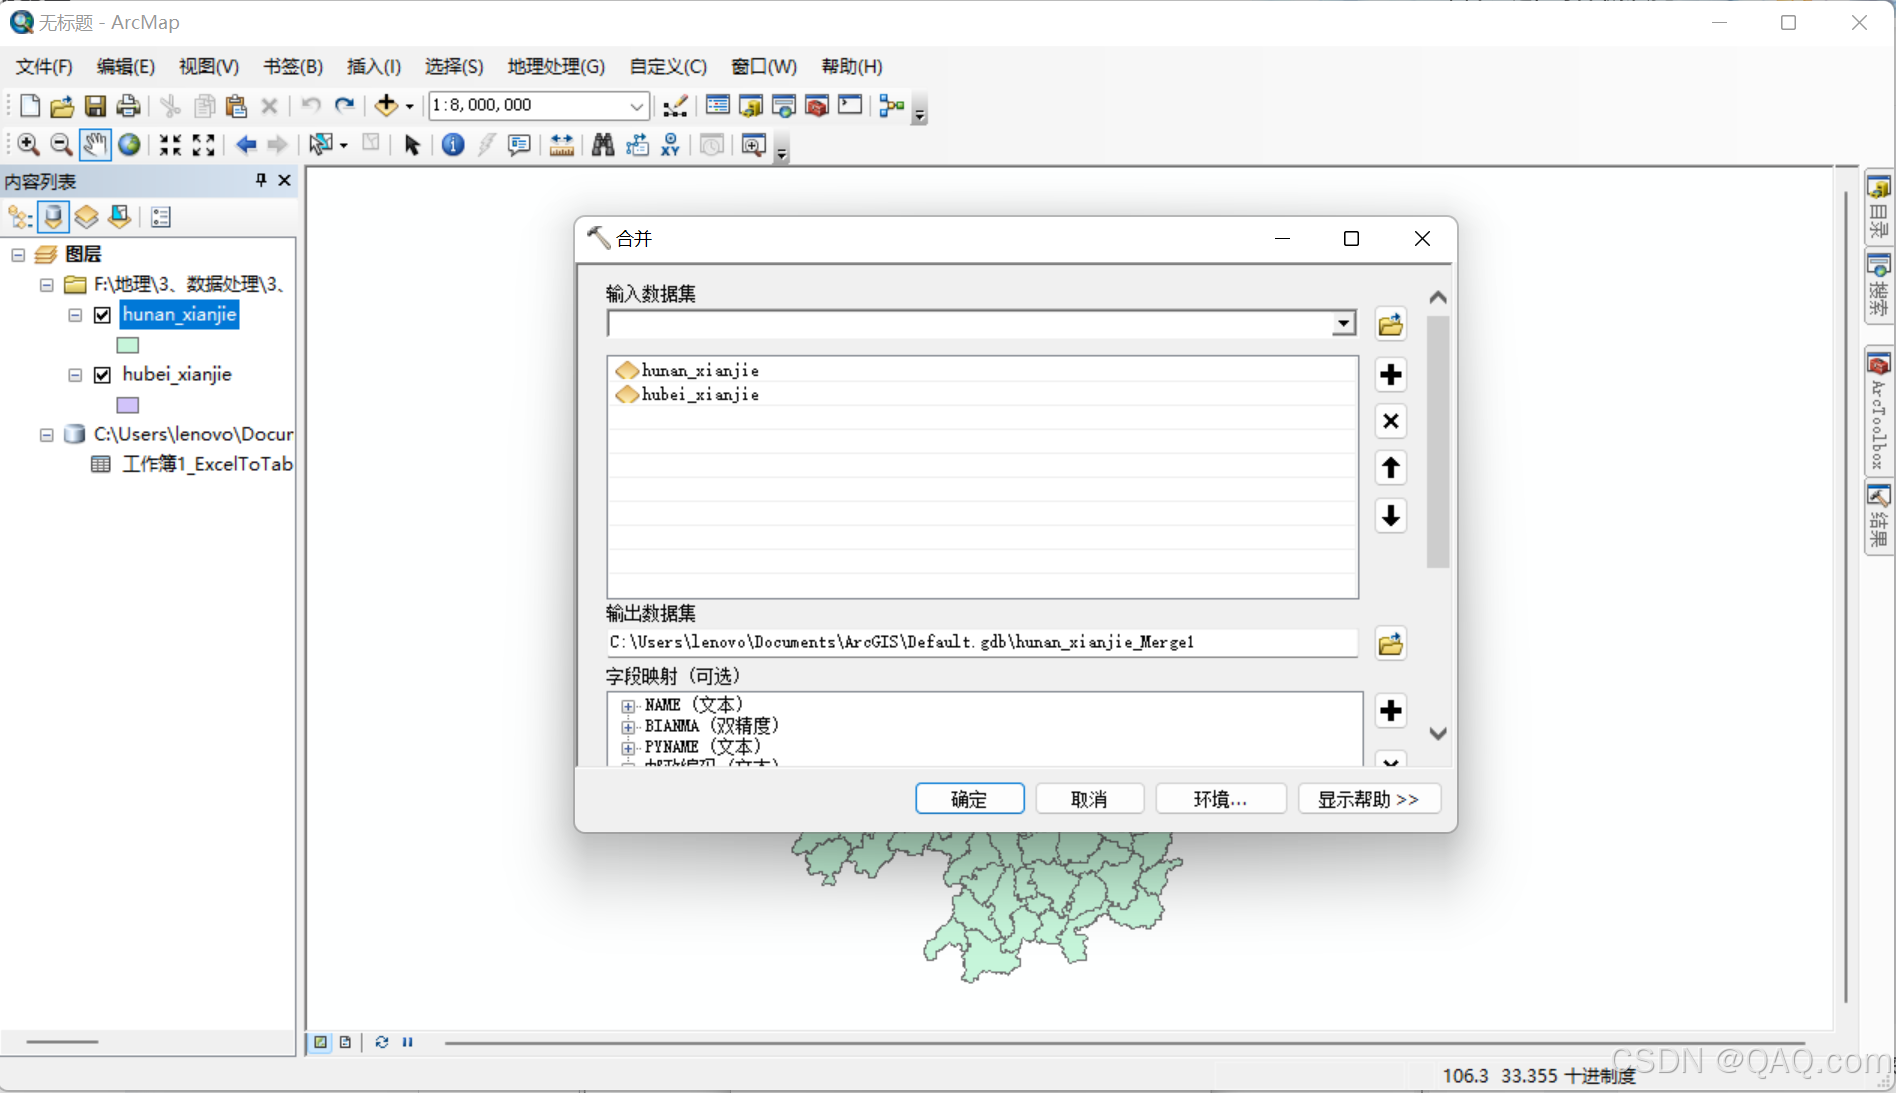1896x1093 pixels.
Task: Change the hubei_xianjie fill color swatch
Action: click(x=127, y=405)
